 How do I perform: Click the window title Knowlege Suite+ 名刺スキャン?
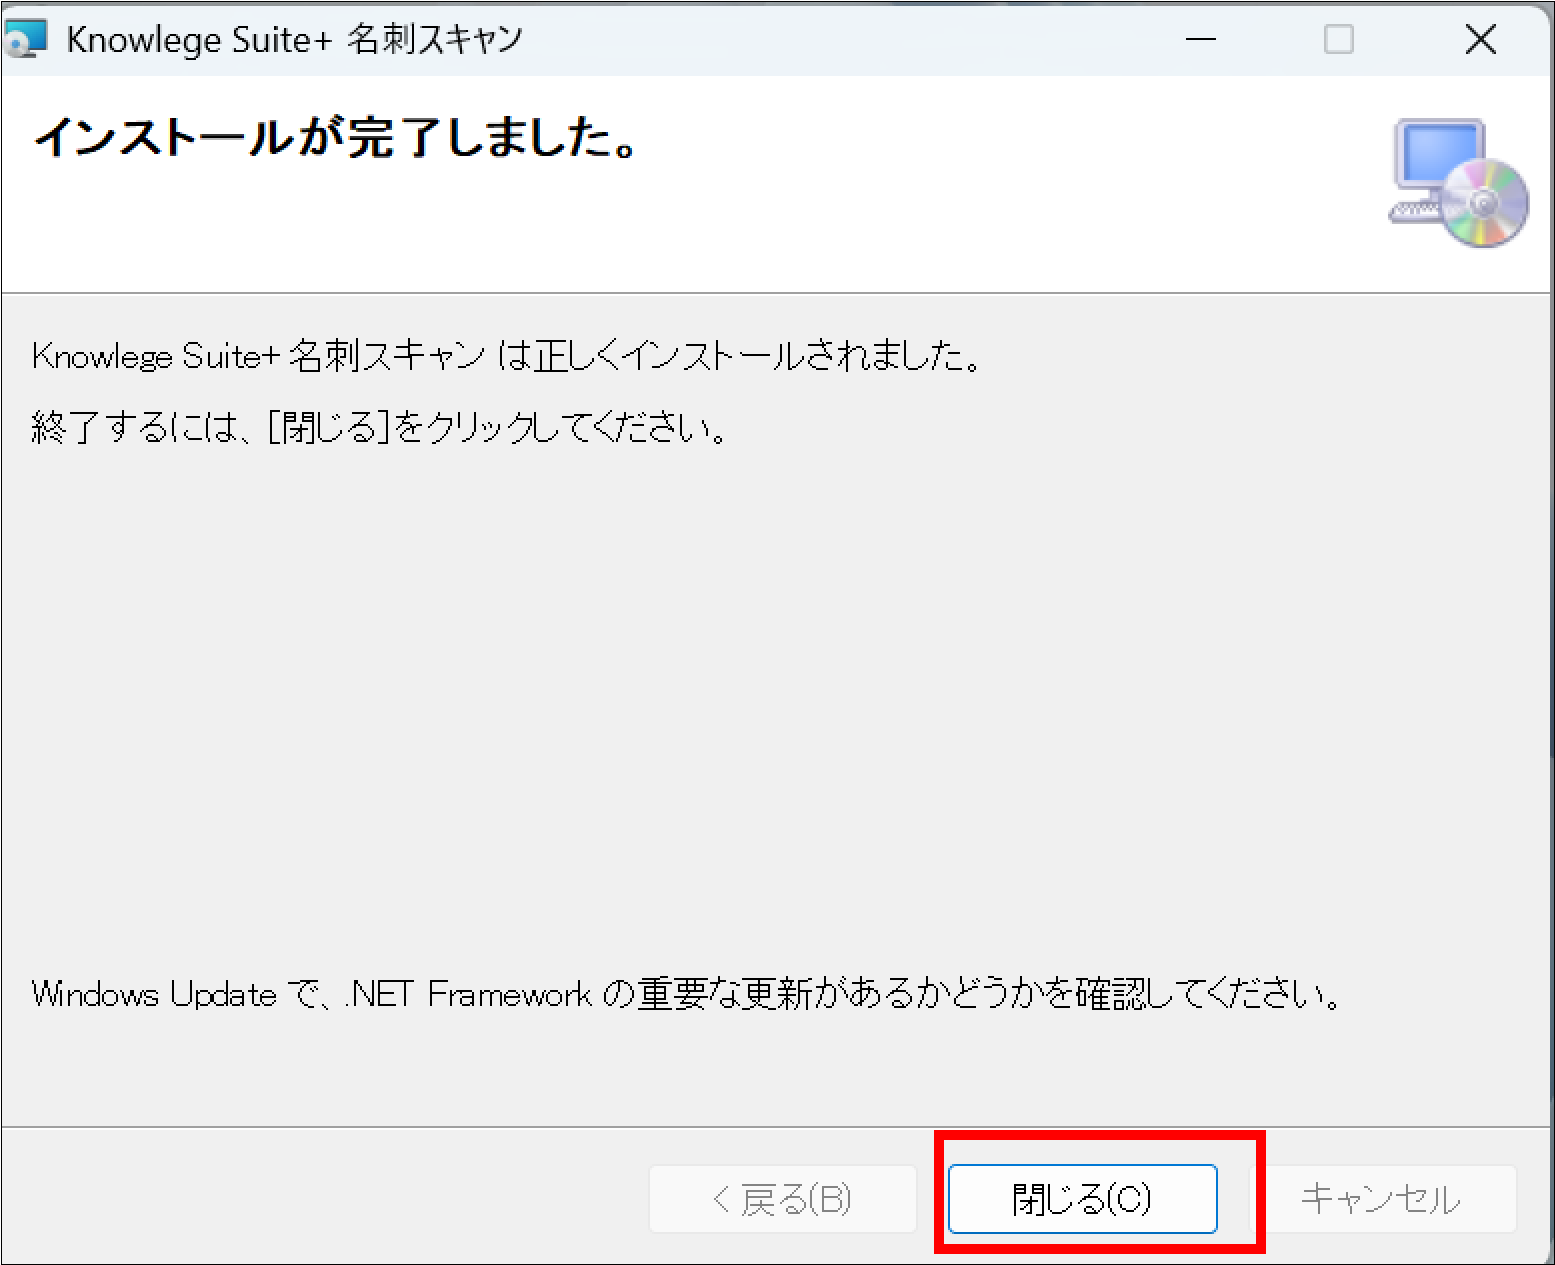295,40
